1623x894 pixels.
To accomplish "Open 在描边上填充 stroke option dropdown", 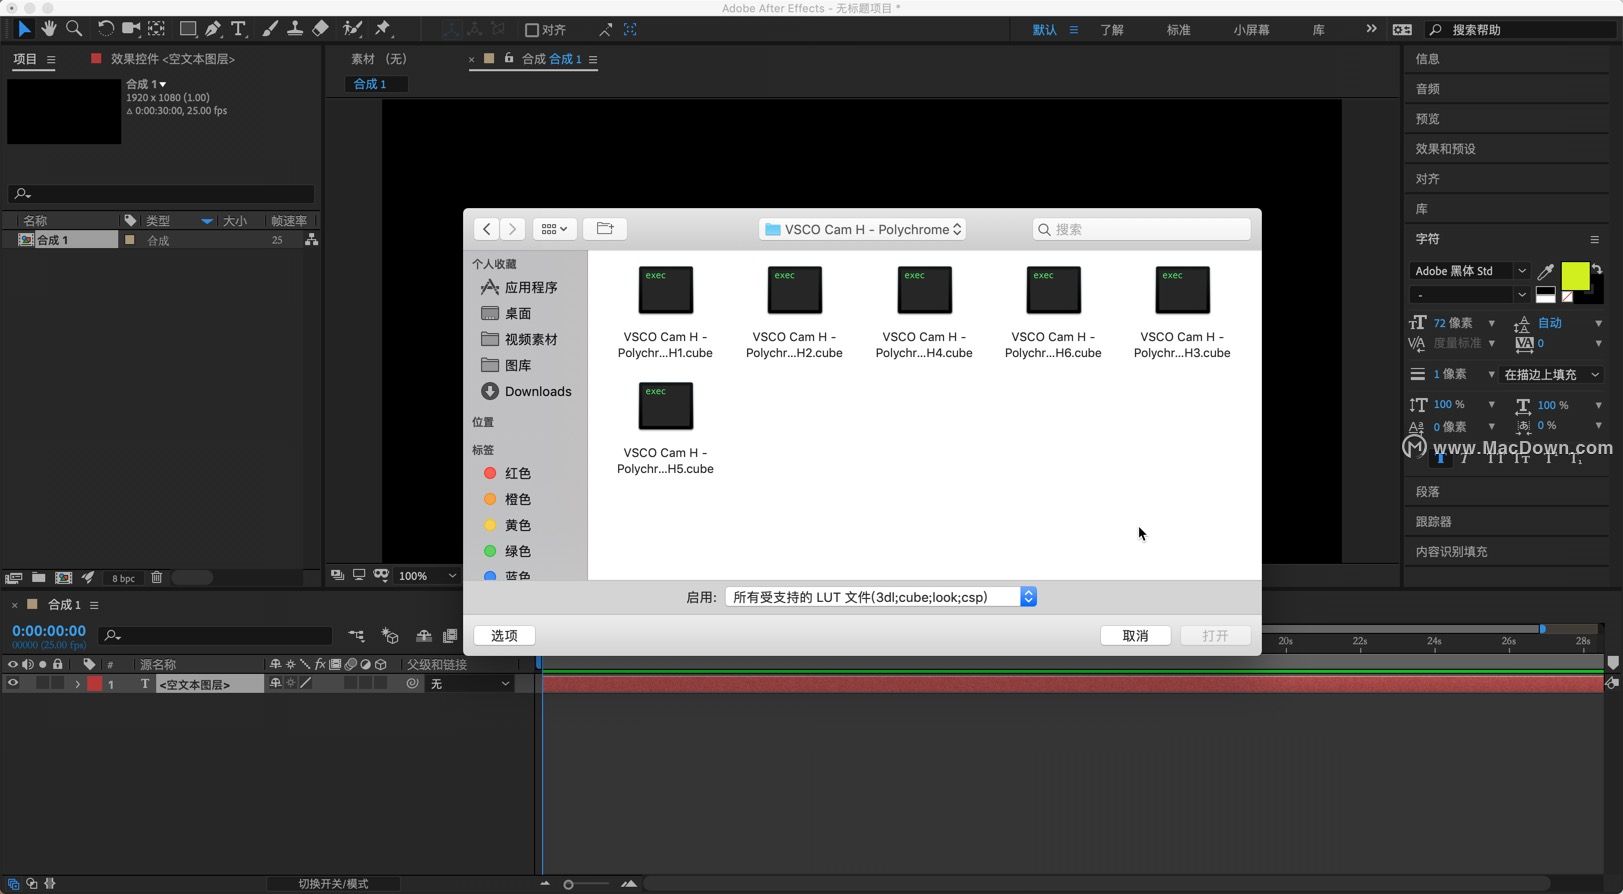I will [x=1551, y=375].
